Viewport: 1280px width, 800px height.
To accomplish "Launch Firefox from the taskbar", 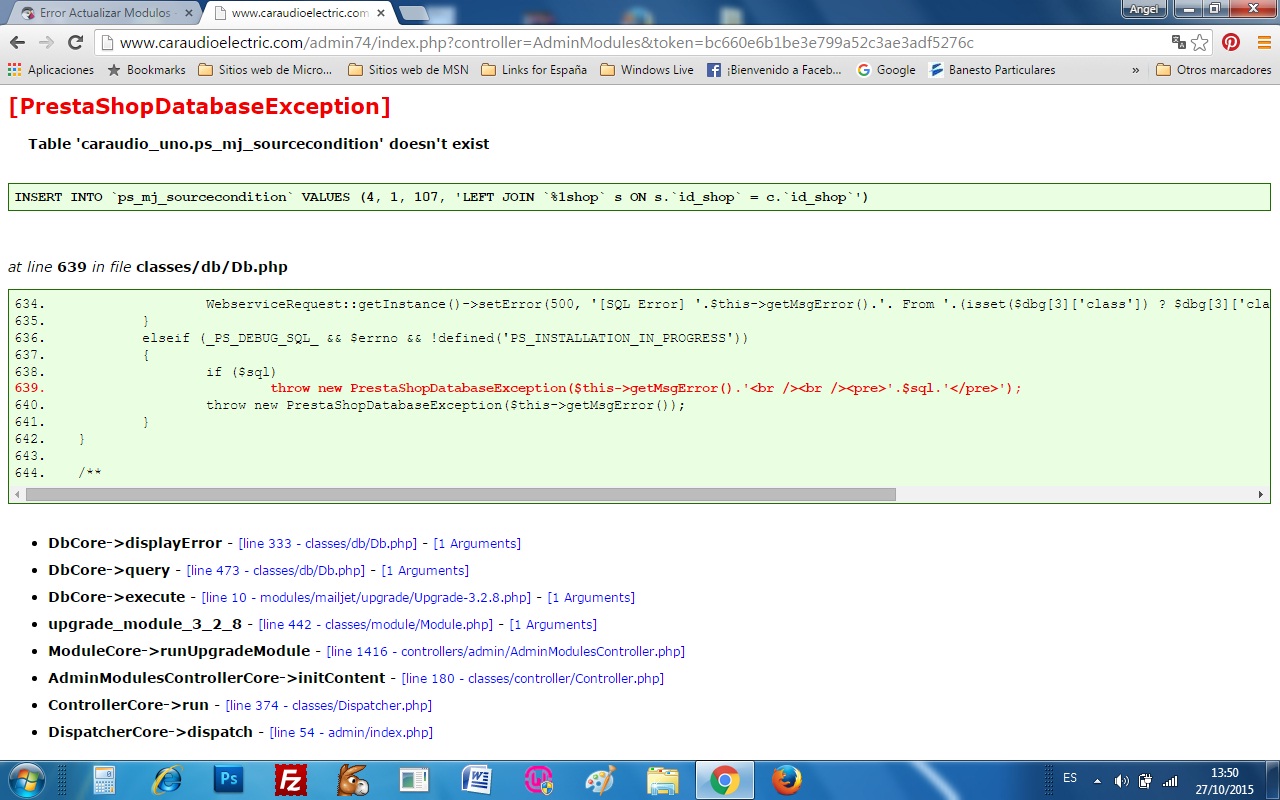I will [x=787, y=779].
